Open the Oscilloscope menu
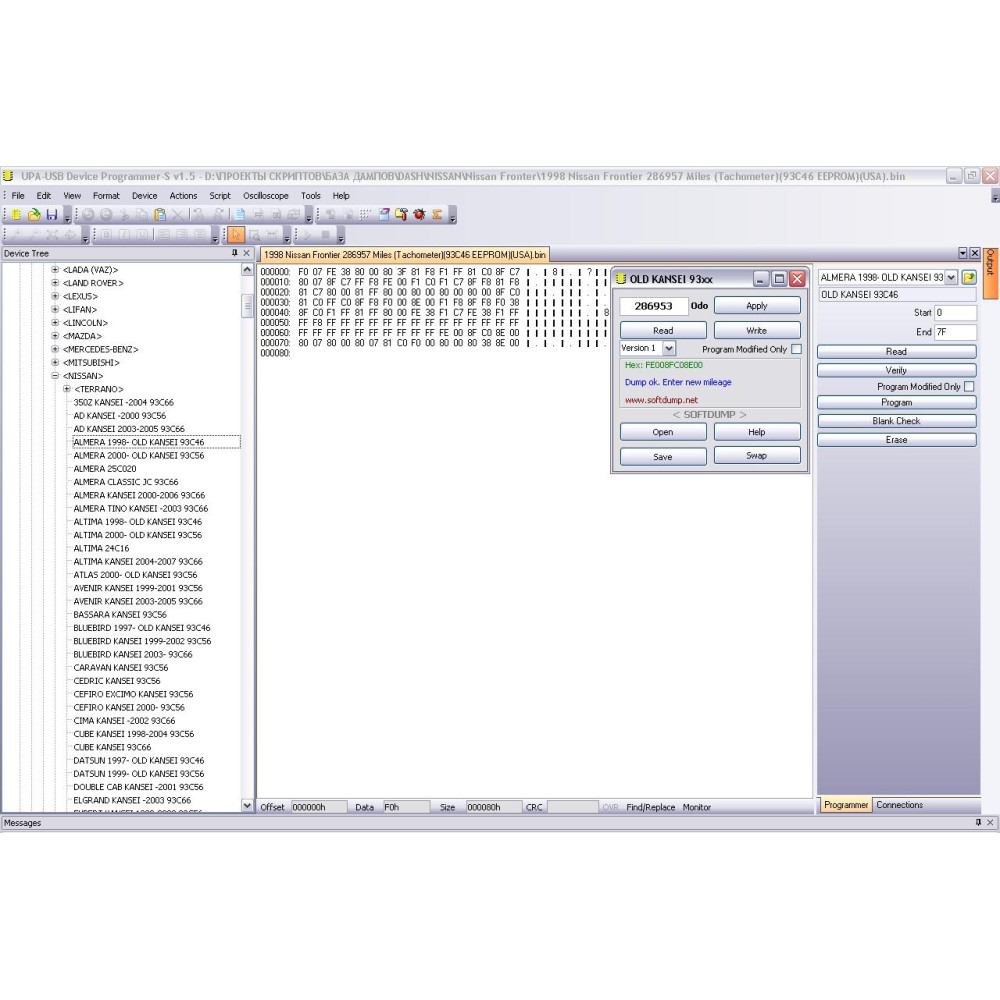The height and width of the screenshot is (1000, 1000). (x=266, y=196)
